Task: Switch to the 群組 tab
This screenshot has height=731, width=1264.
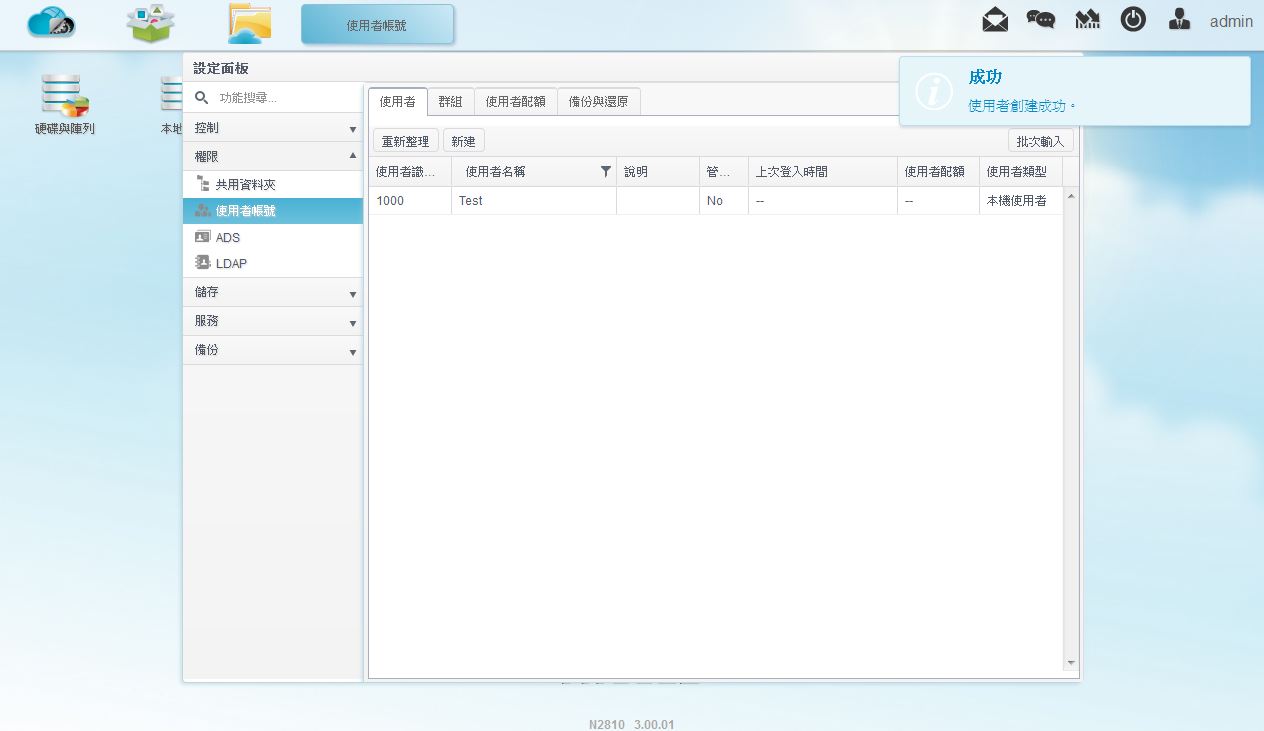Action: tap(451, 101)
